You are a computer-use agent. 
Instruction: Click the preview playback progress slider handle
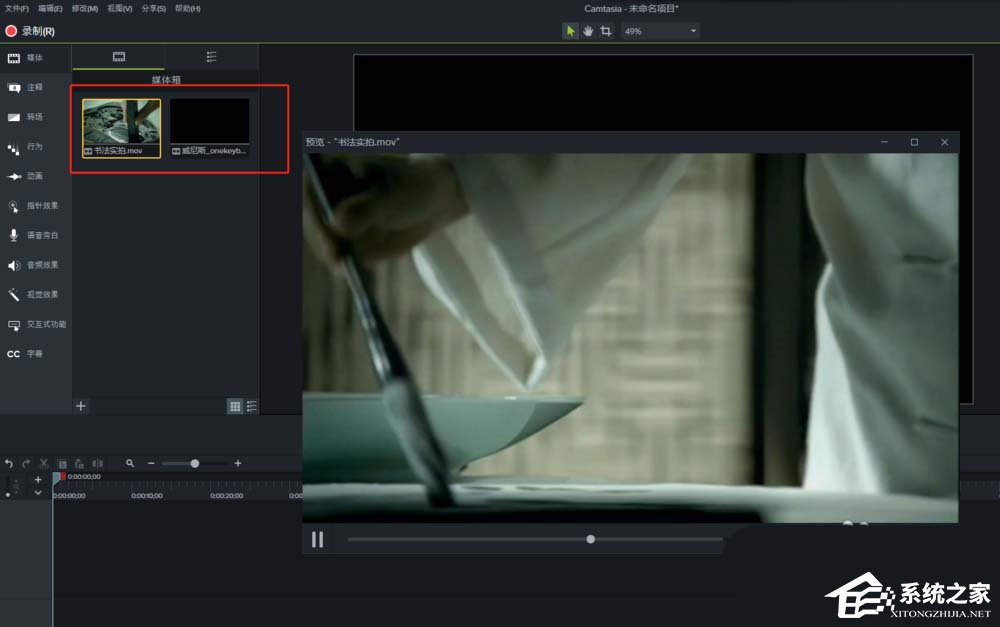591,539
